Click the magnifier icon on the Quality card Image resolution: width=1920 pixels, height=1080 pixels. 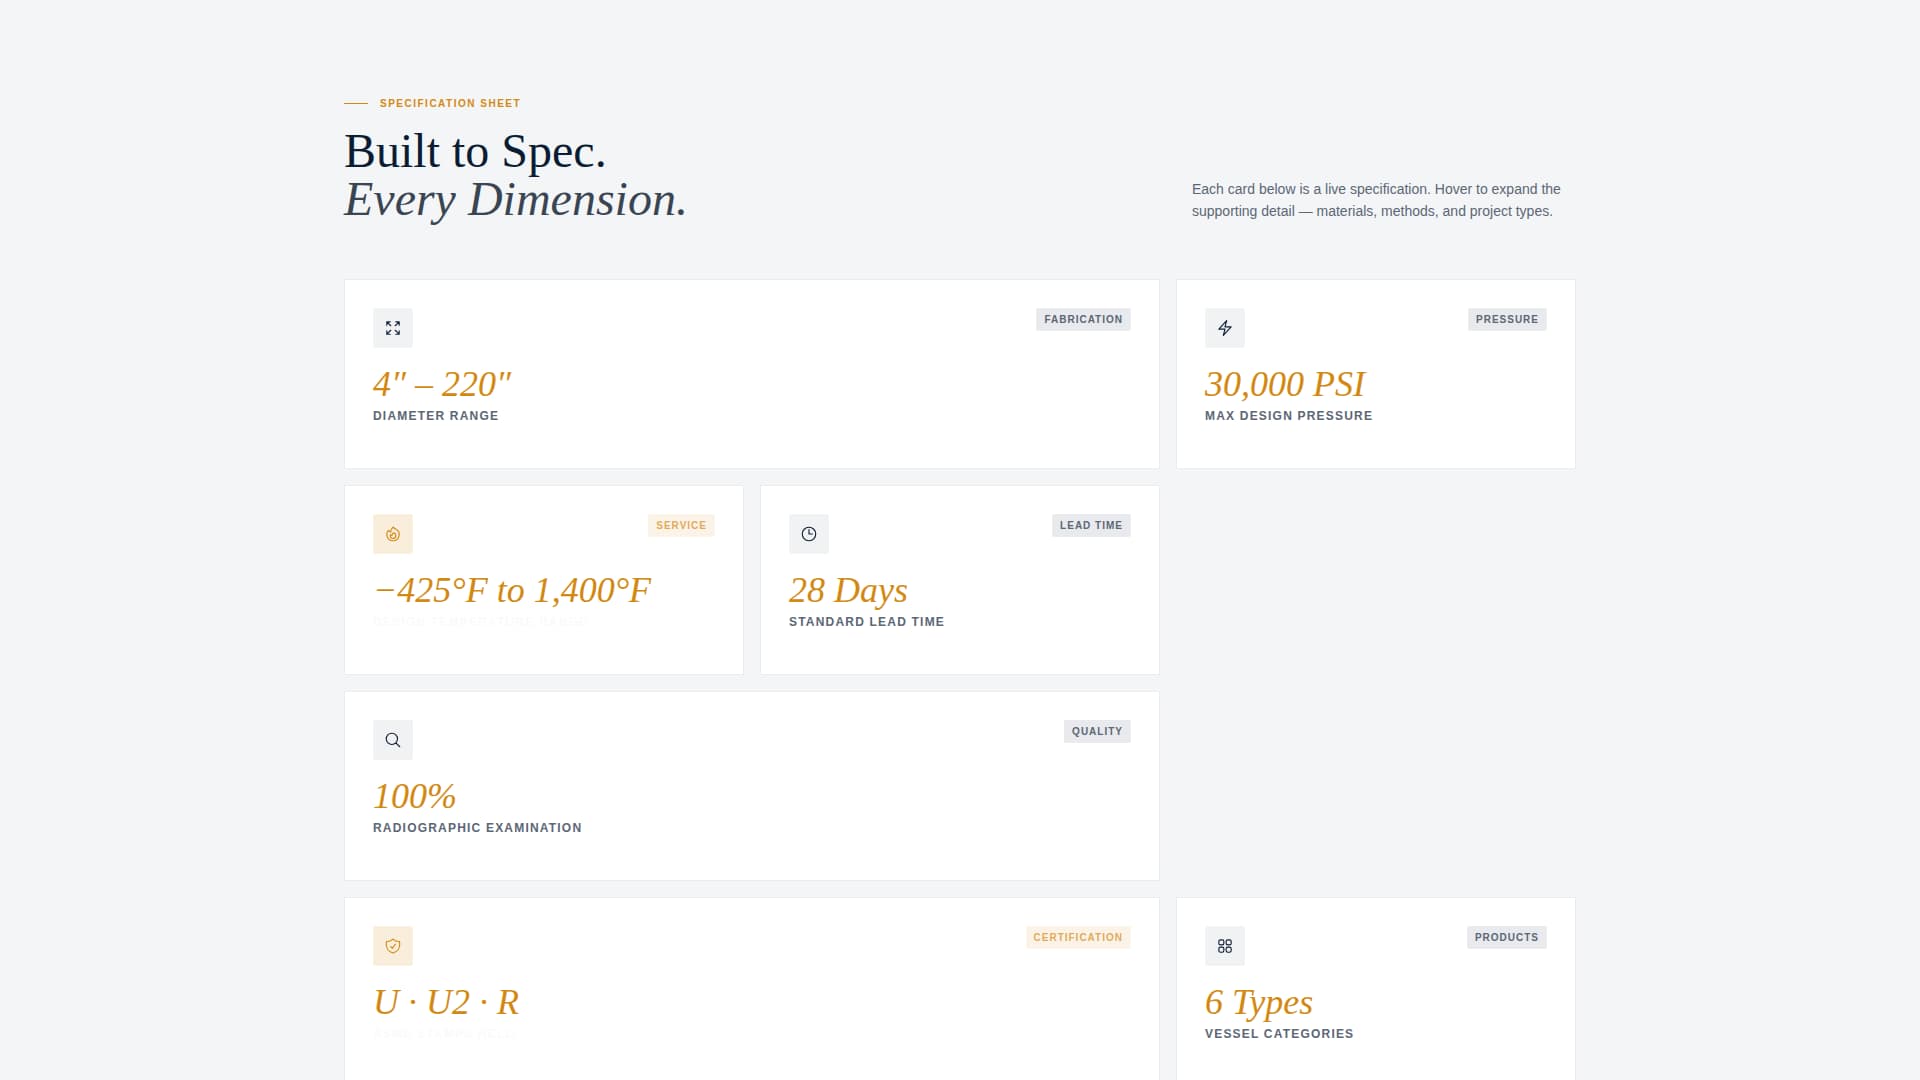393,739
